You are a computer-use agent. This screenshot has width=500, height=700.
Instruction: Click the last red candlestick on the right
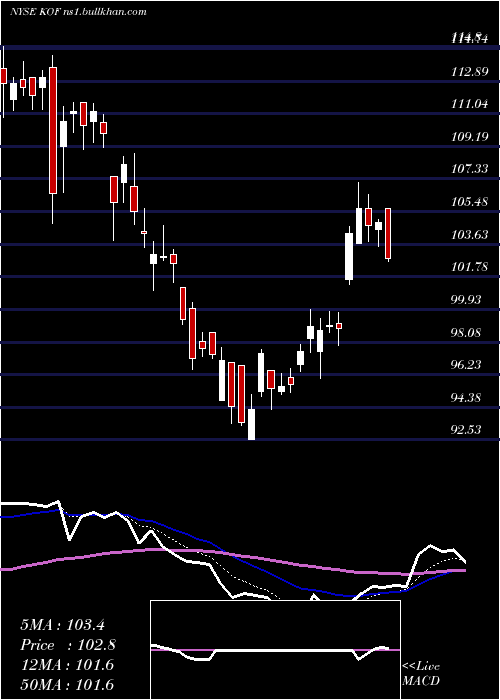tap(388, 233)
